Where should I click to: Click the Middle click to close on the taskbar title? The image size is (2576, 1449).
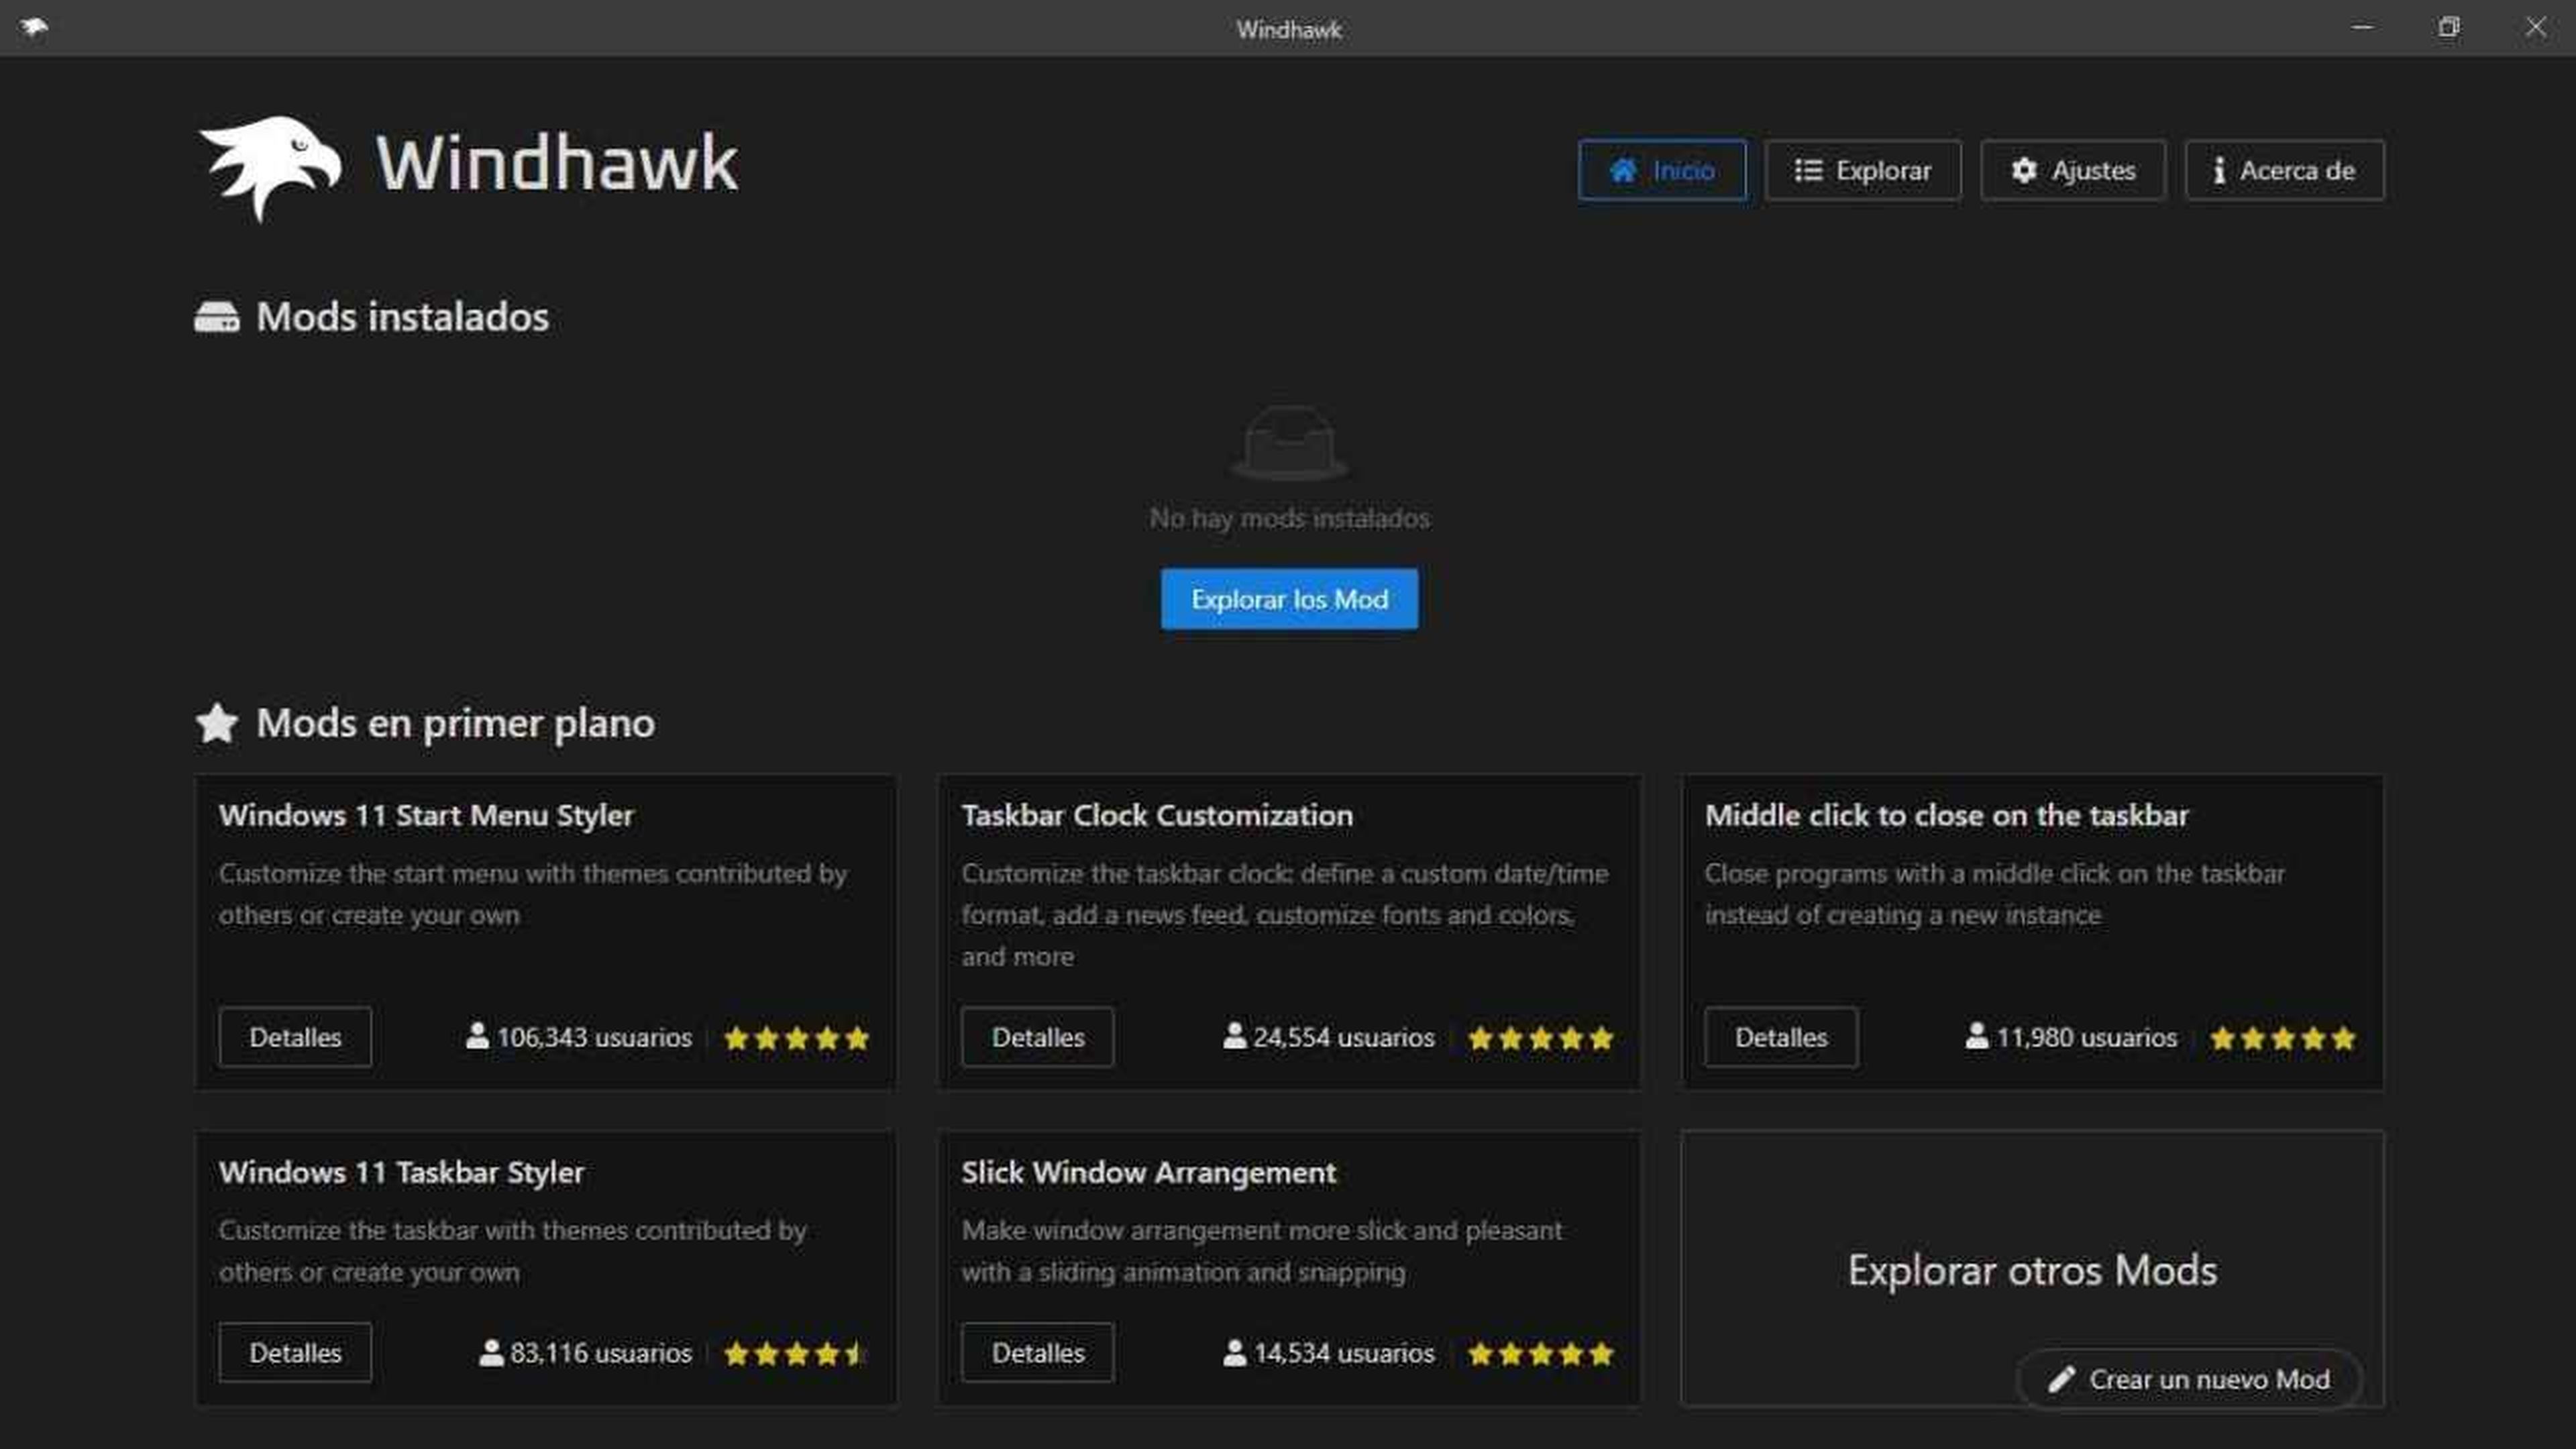pyautogui.click(x=1946, y=816)
